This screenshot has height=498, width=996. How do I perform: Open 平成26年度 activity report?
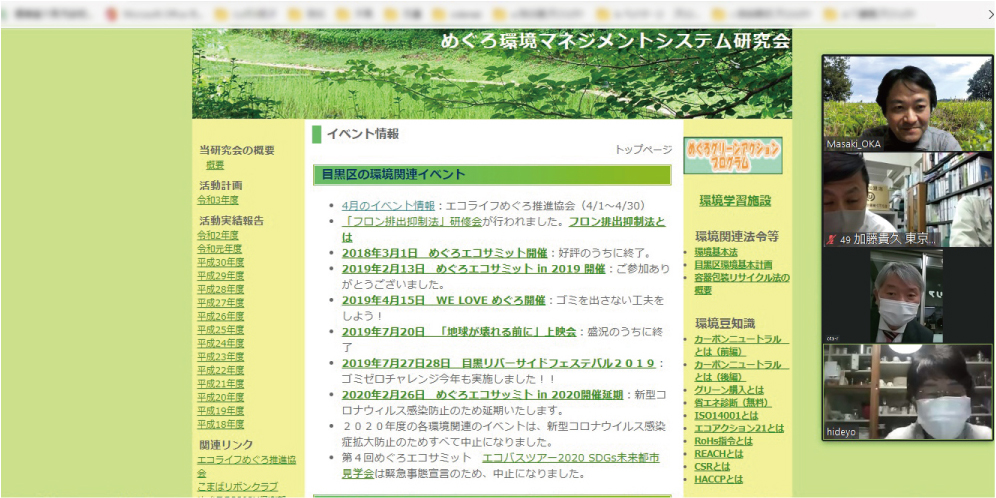pyautogui.click(x=220, y=316)
